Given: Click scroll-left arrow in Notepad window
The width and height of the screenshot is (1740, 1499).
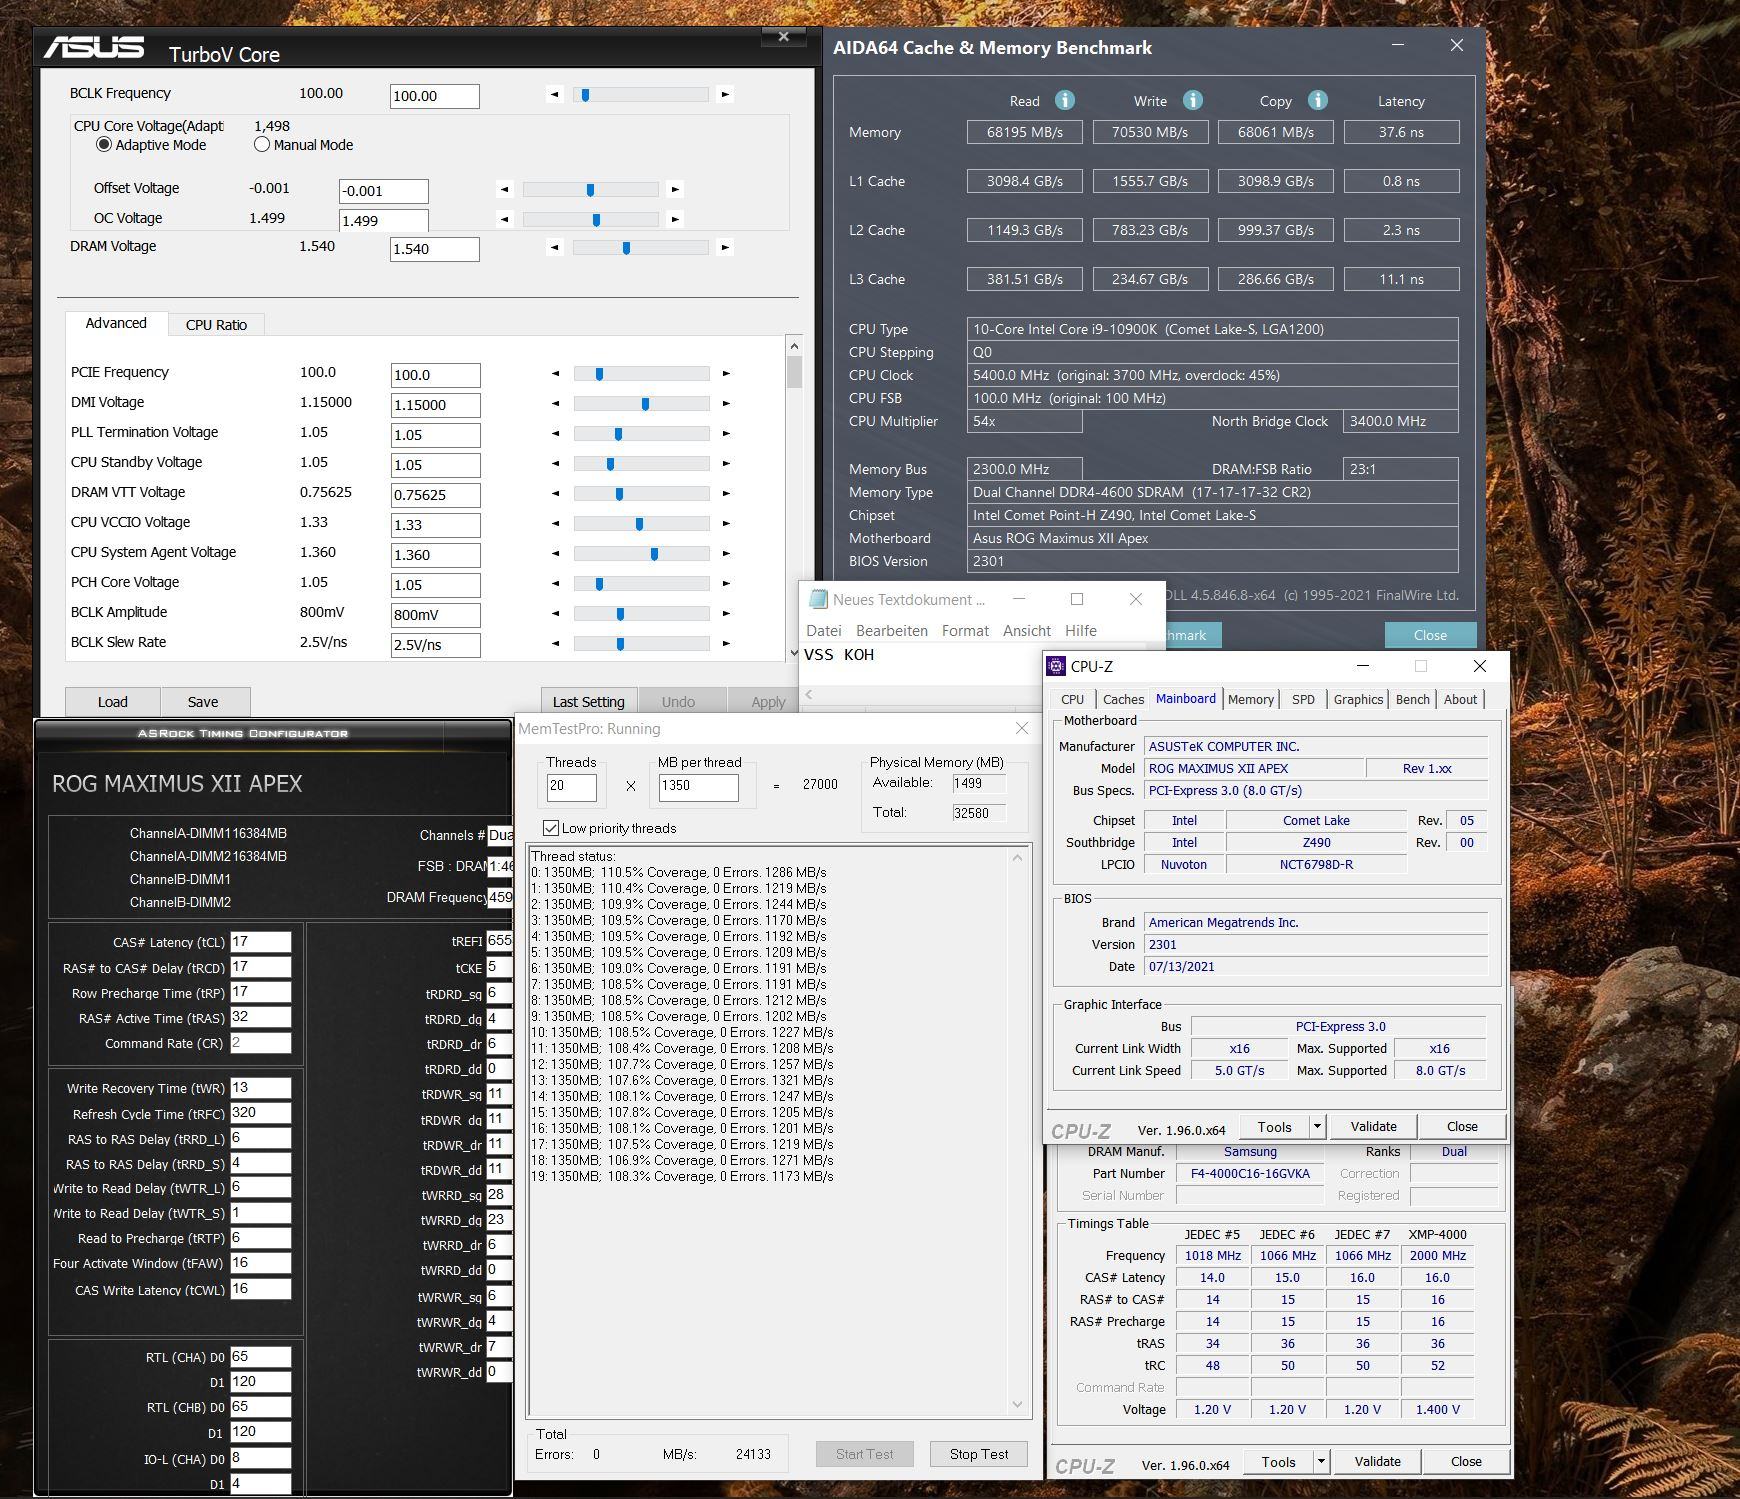Looking at the screenshot, I should pyautogui.click(x=809, y=694).
